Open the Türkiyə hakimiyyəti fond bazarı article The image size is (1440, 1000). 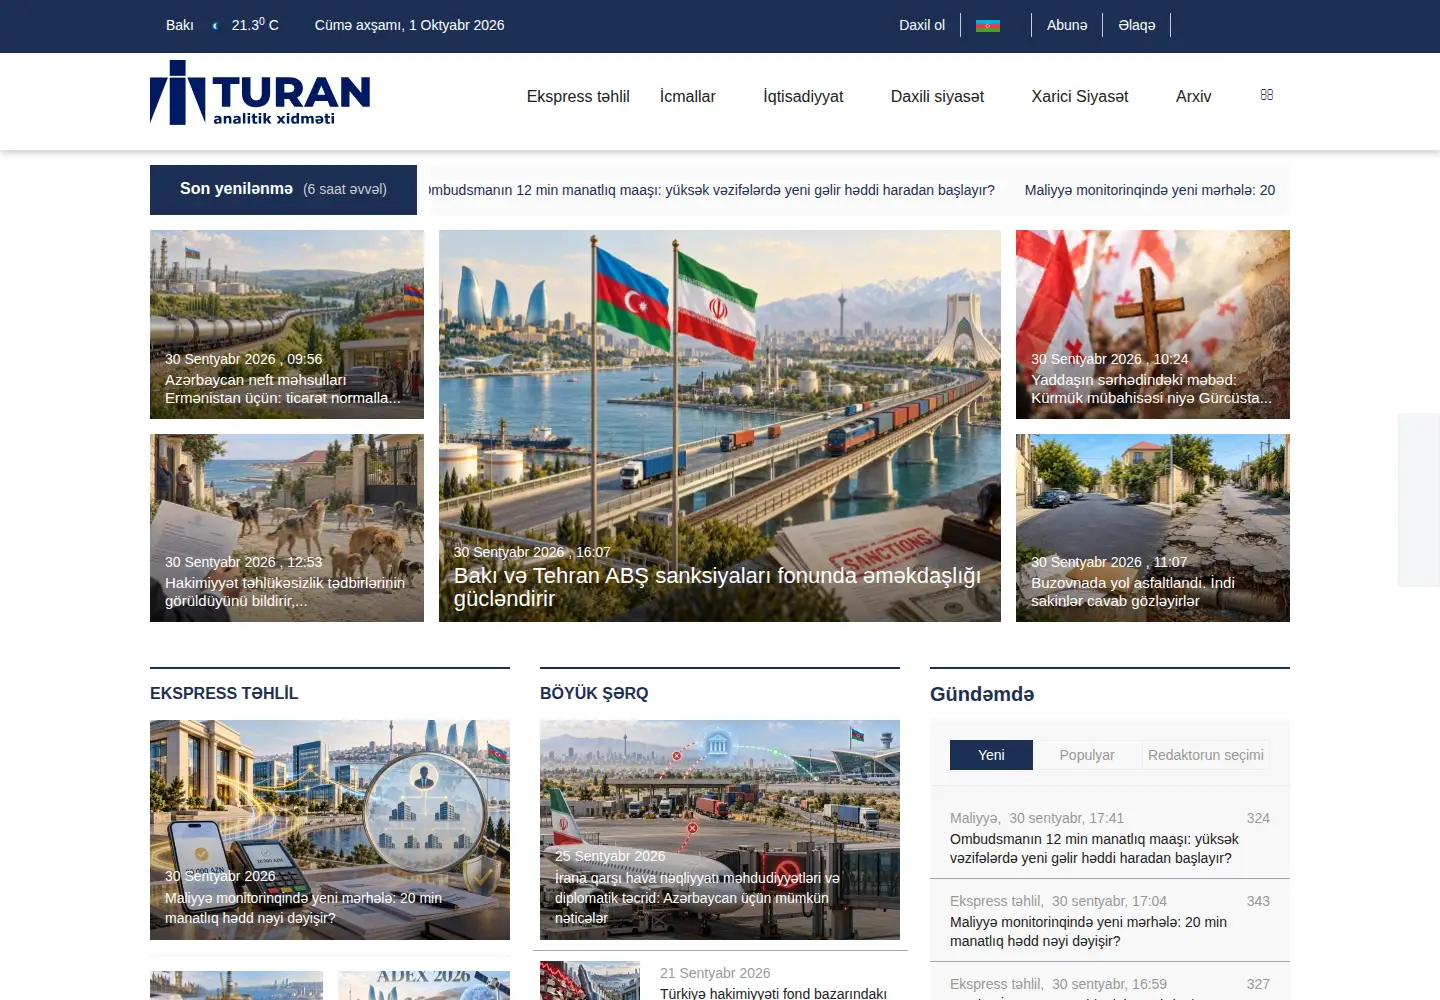coord(773,993)
